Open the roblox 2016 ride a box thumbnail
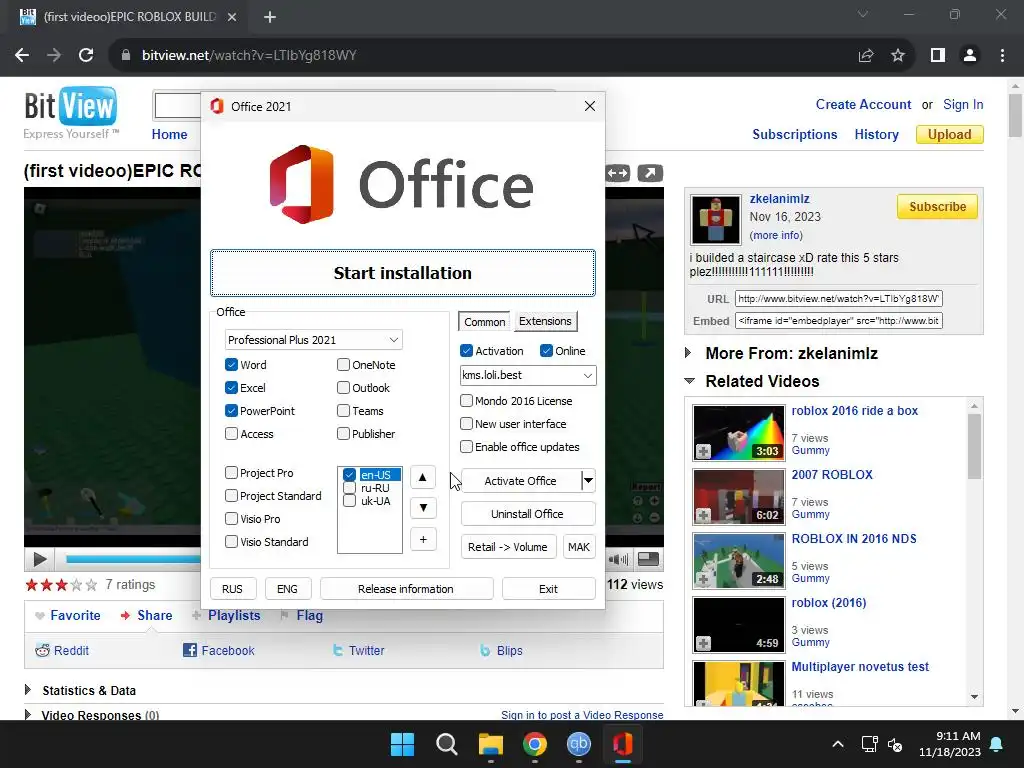The image size is (1024, 768). pos(739,432)
